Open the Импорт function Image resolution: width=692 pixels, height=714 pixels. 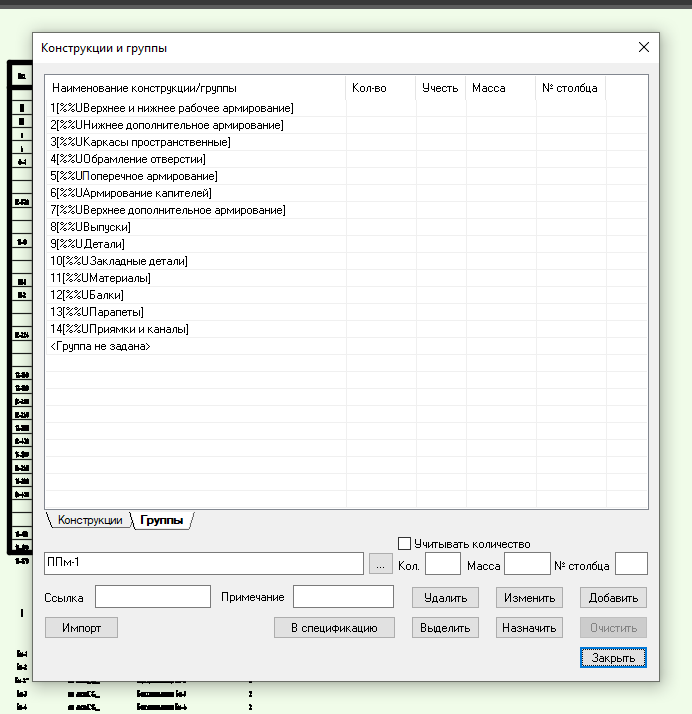click(81, 627)
